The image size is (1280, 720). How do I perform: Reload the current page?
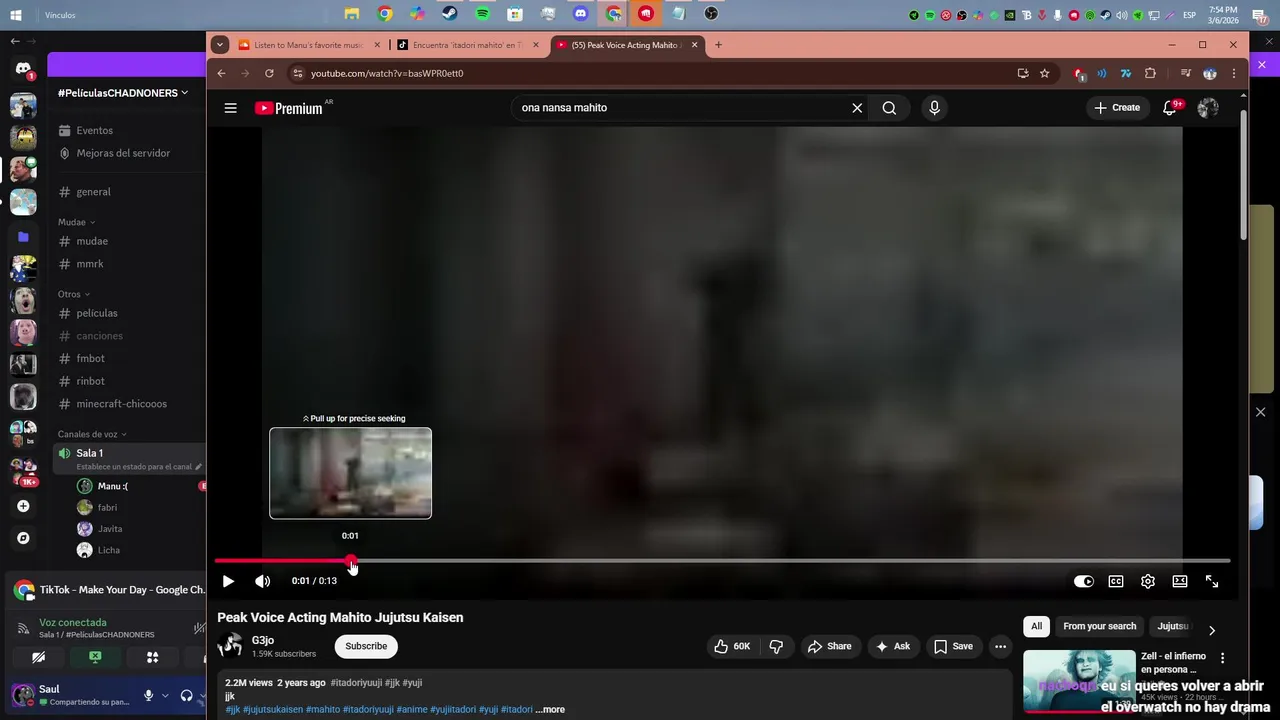point(269,73)
